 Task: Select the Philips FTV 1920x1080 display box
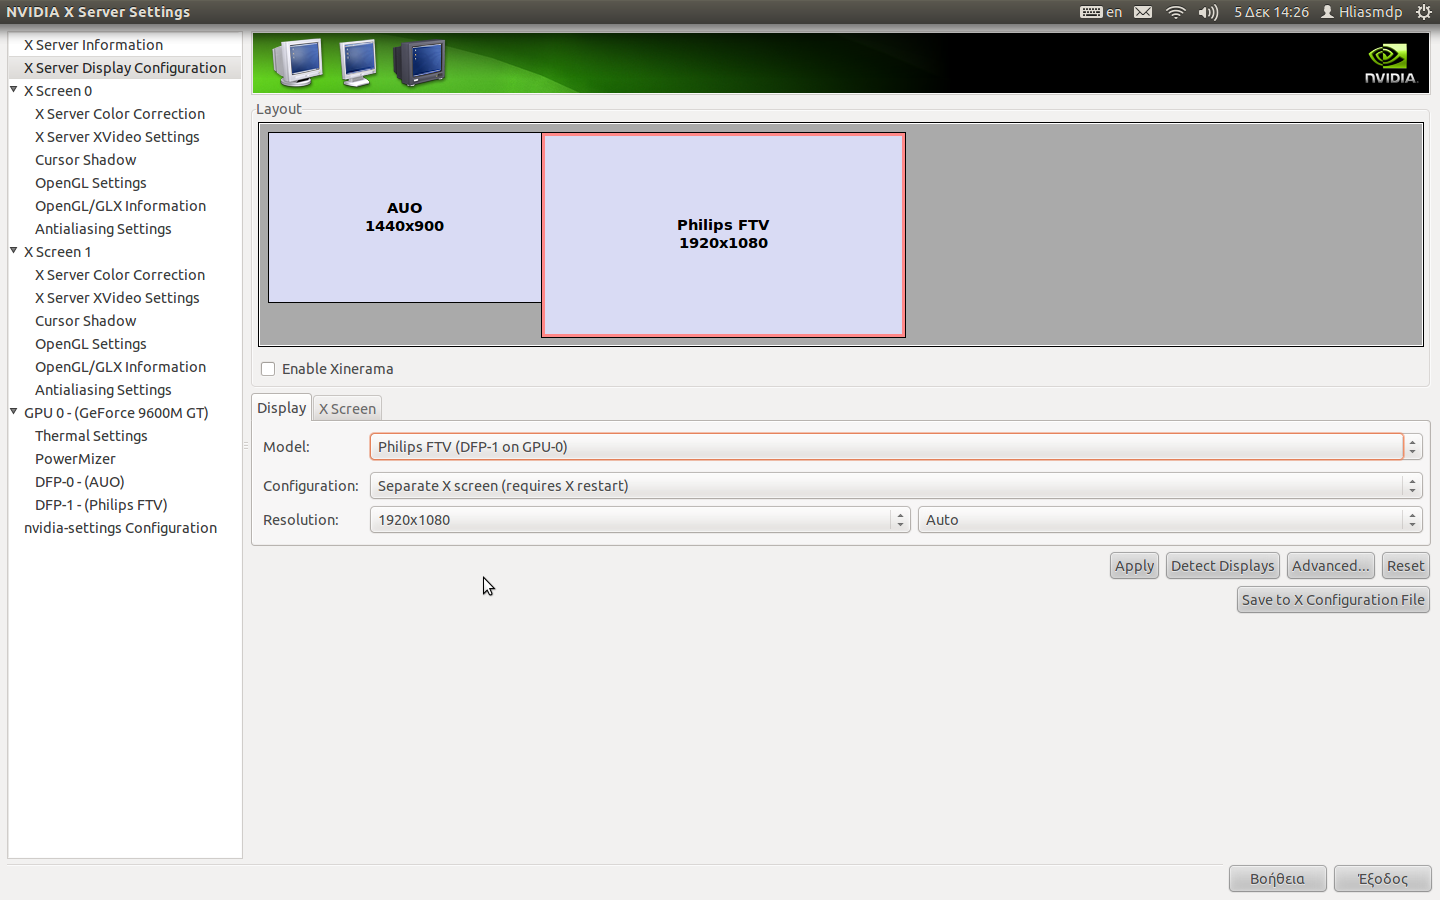(723, 234)
